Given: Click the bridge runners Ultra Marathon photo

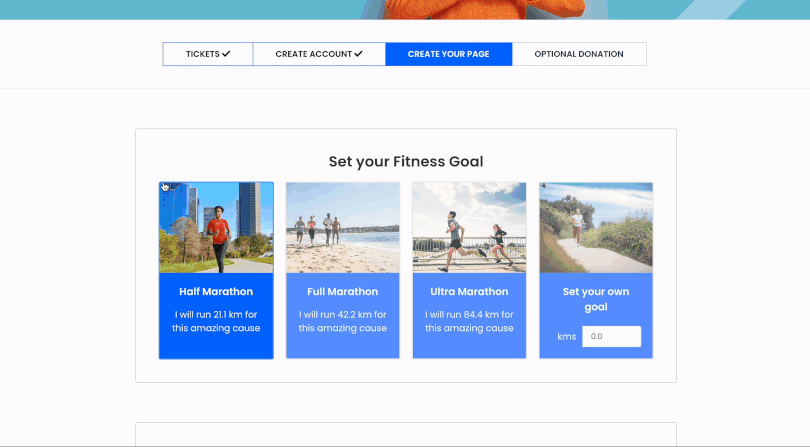Looking at the screenshot, I should point(469,228).
